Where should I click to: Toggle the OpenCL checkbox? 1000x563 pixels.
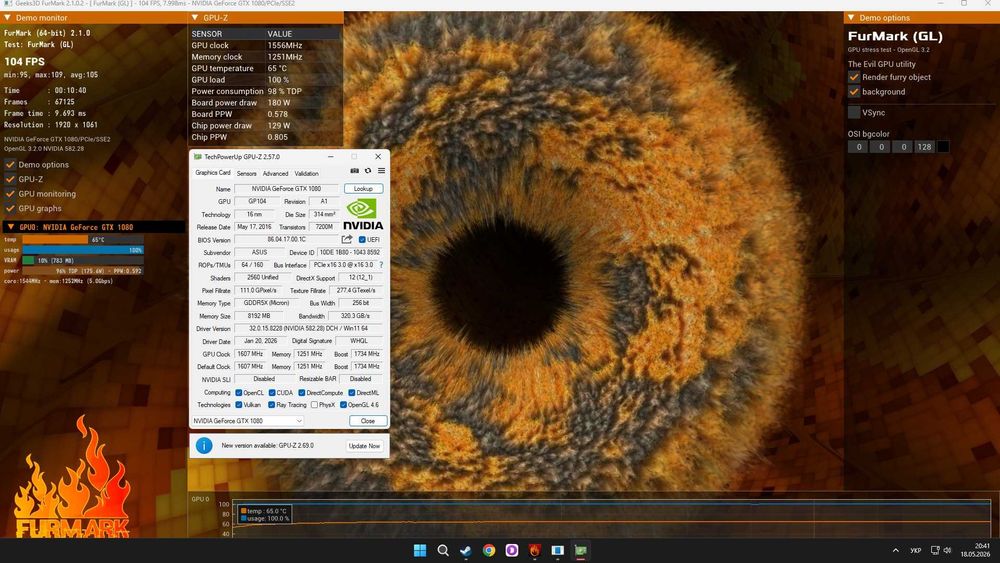(x=239, y=393)
